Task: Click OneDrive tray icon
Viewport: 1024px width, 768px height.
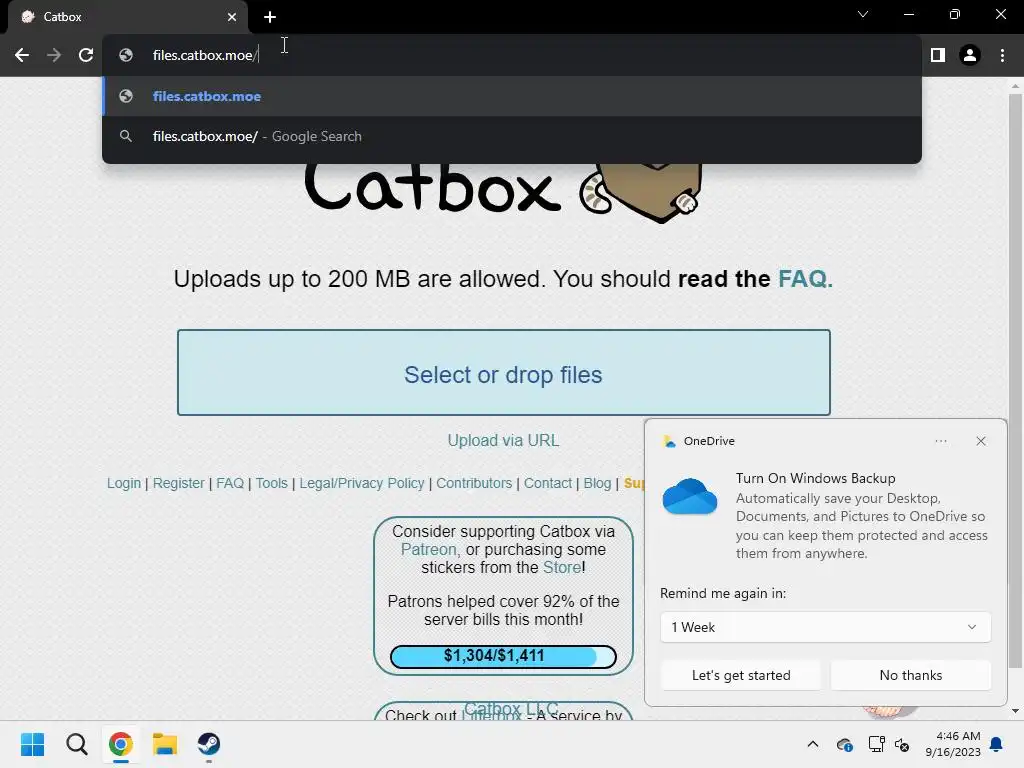Action: point(844,744)
